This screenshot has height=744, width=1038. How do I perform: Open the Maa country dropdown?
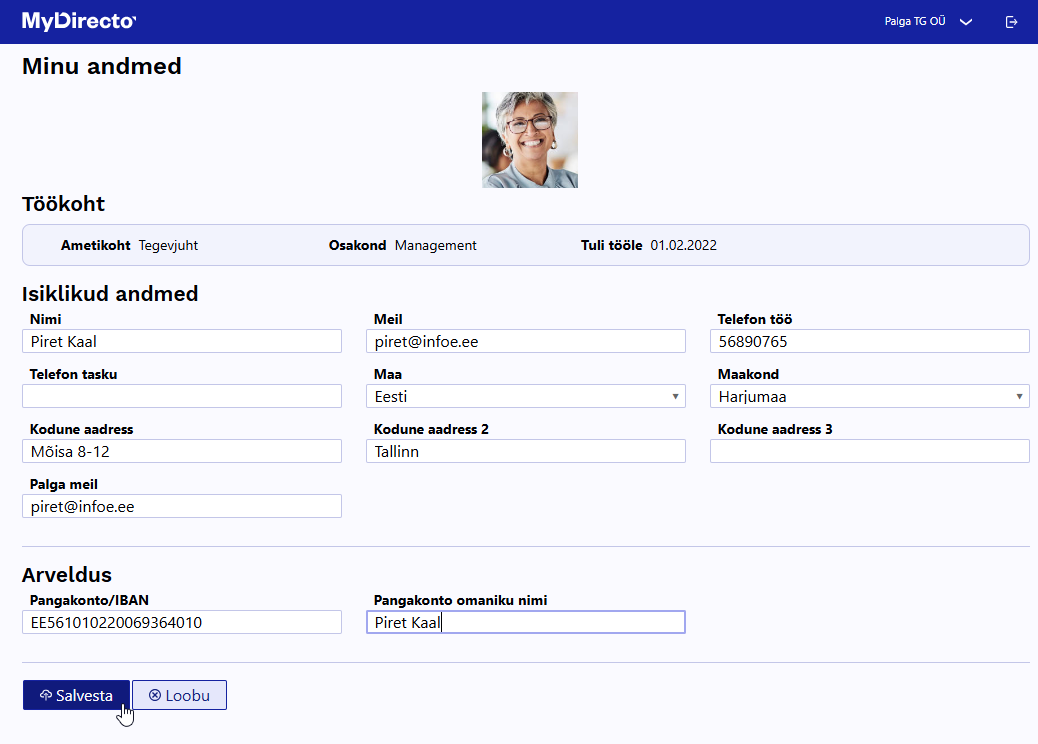[x=526, y=397]
